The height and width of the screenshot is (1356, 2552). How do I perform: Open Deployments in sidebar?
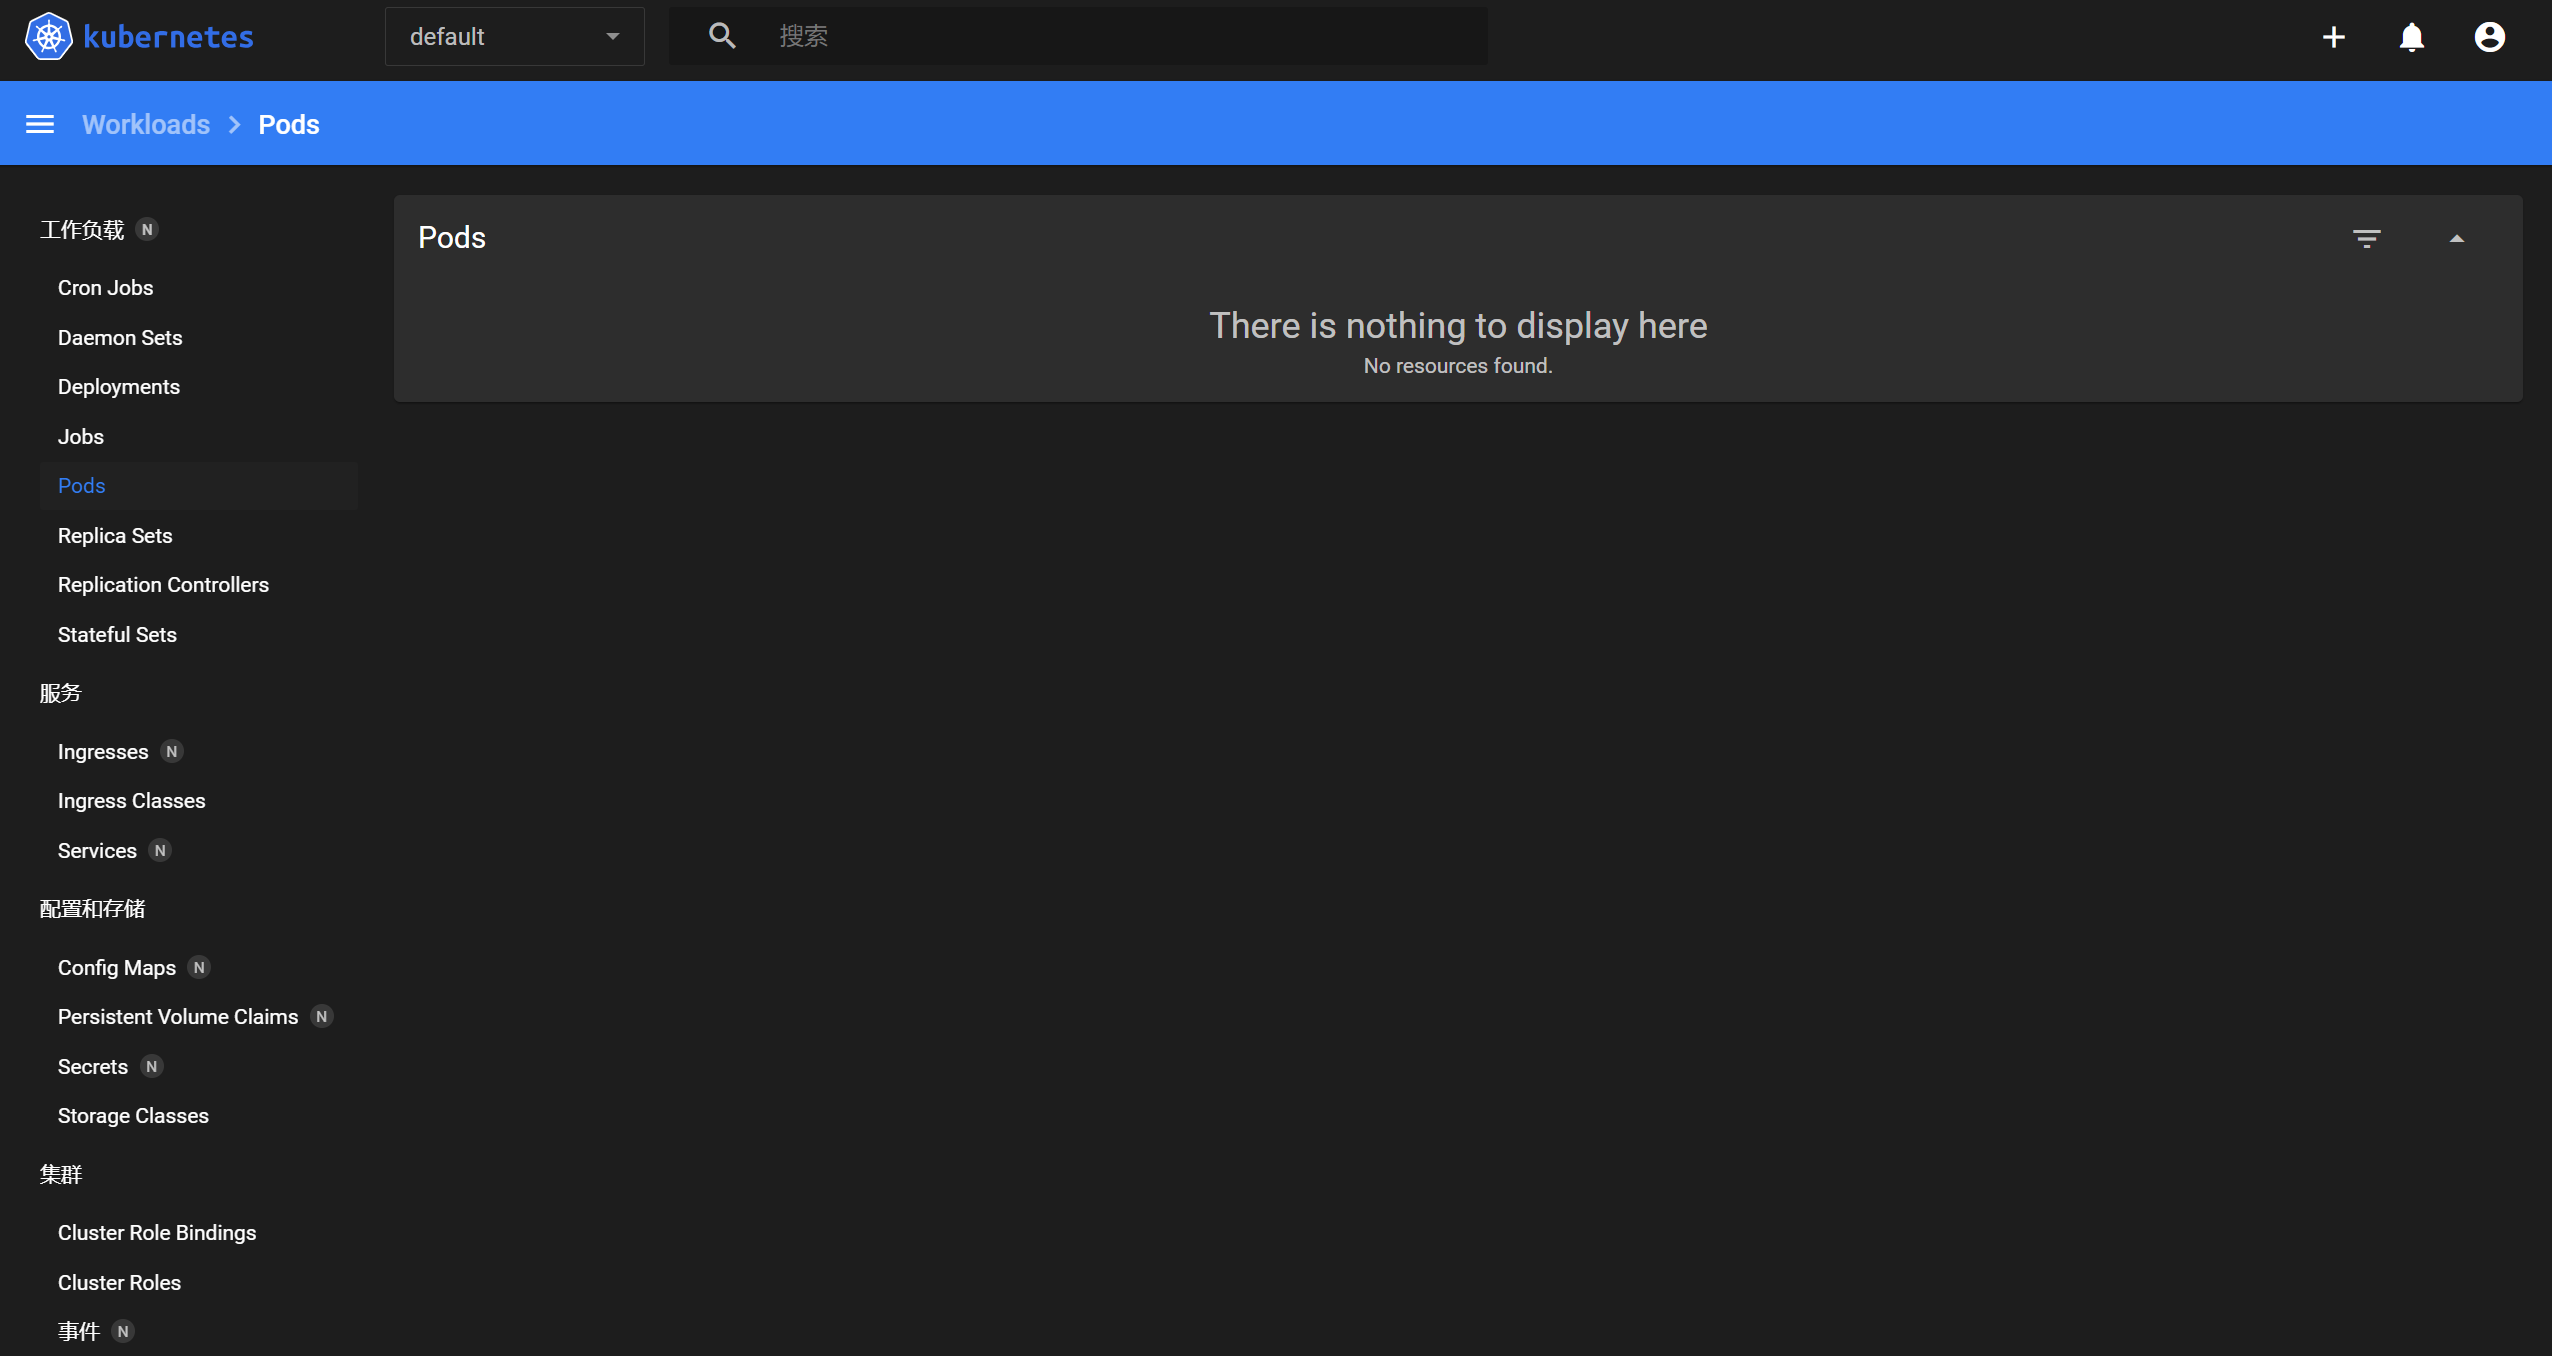point(119,387)
